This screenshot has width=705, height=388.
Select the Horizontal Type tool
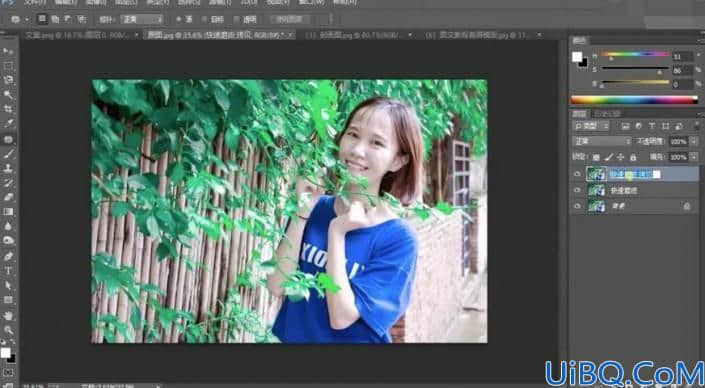pos(8,271)
